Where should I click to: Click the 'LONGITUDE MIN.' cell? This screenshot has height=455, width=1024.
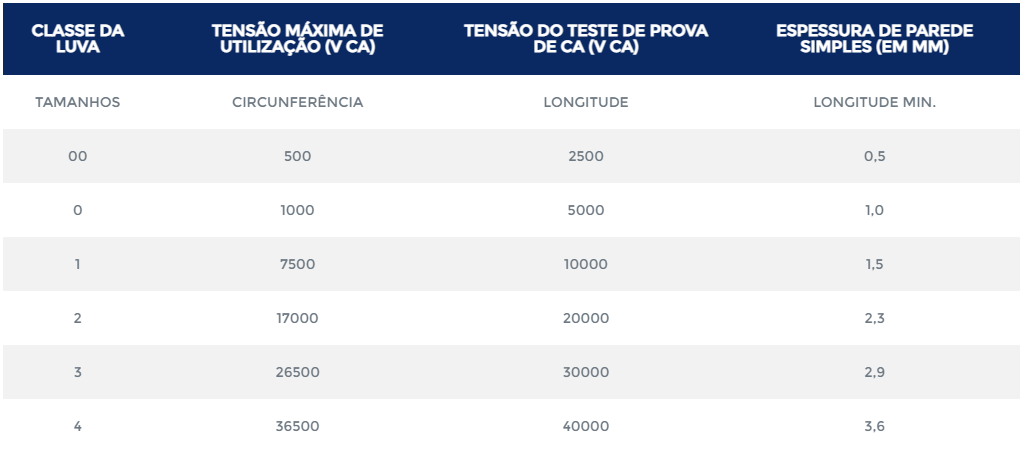[875, 102]
